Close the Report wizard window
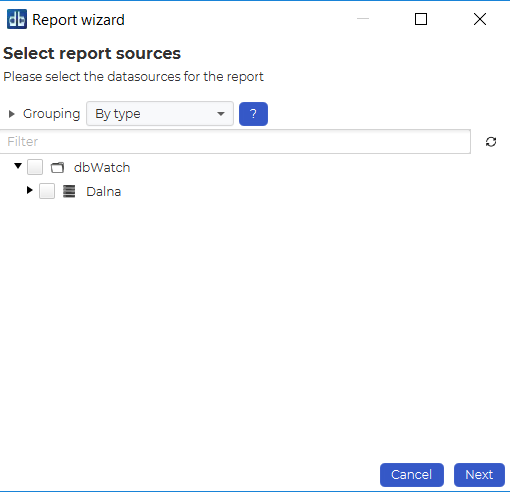The width and height of the screenshot is (510, 493). tap(480, 19)
